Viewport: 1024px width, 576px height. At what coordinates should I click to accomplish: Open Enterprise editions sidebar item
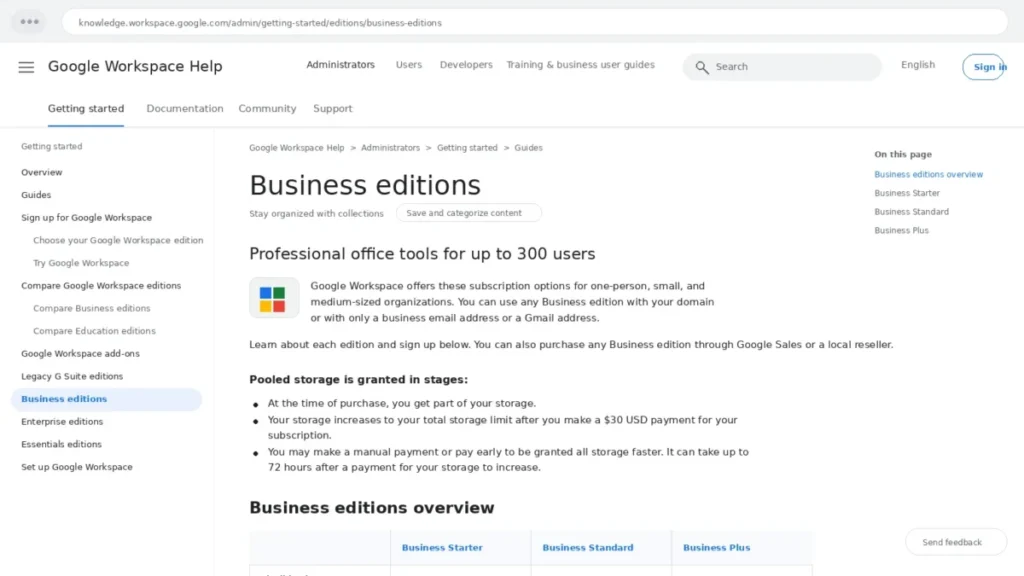pos(62,421)
